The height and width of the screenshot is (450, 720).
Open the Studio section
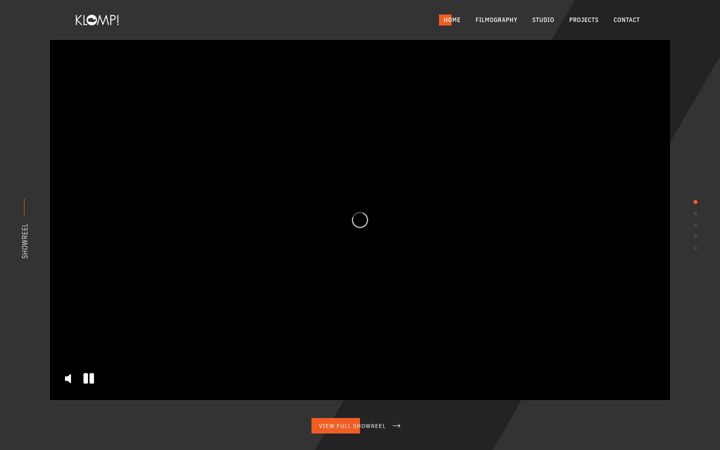pyautogui.click(x=543, y=20)
